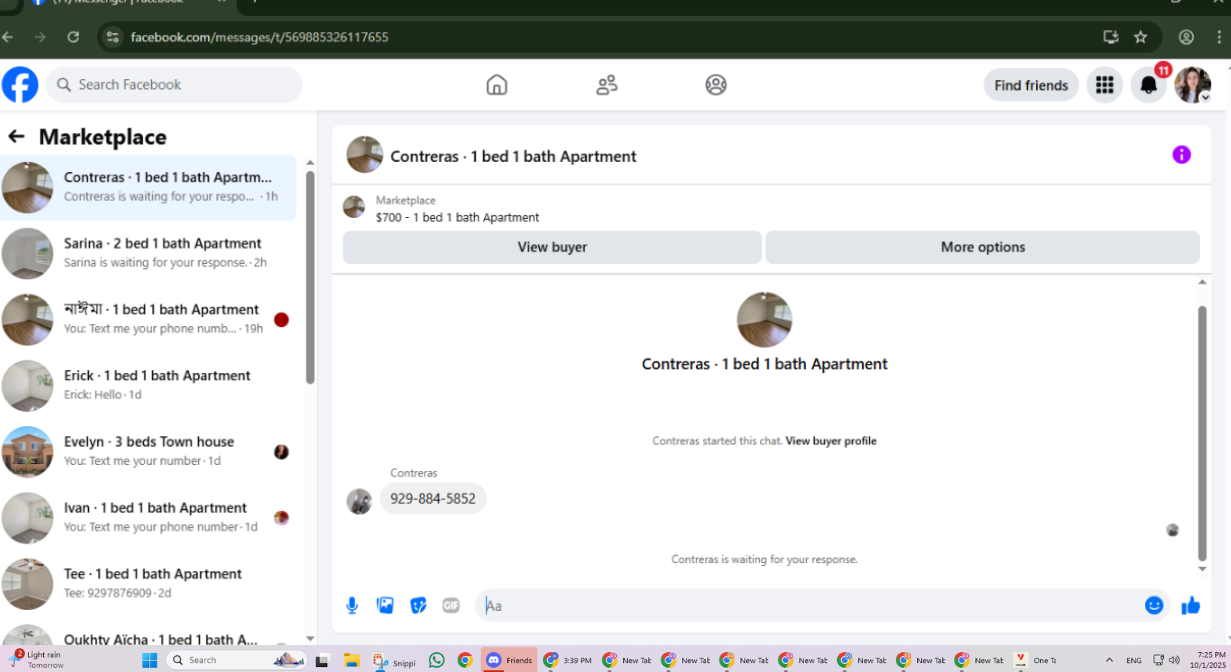Screen dimensions: 1231x672
Task: Open WhatsApp from taskbar
Action: (436, 660)
